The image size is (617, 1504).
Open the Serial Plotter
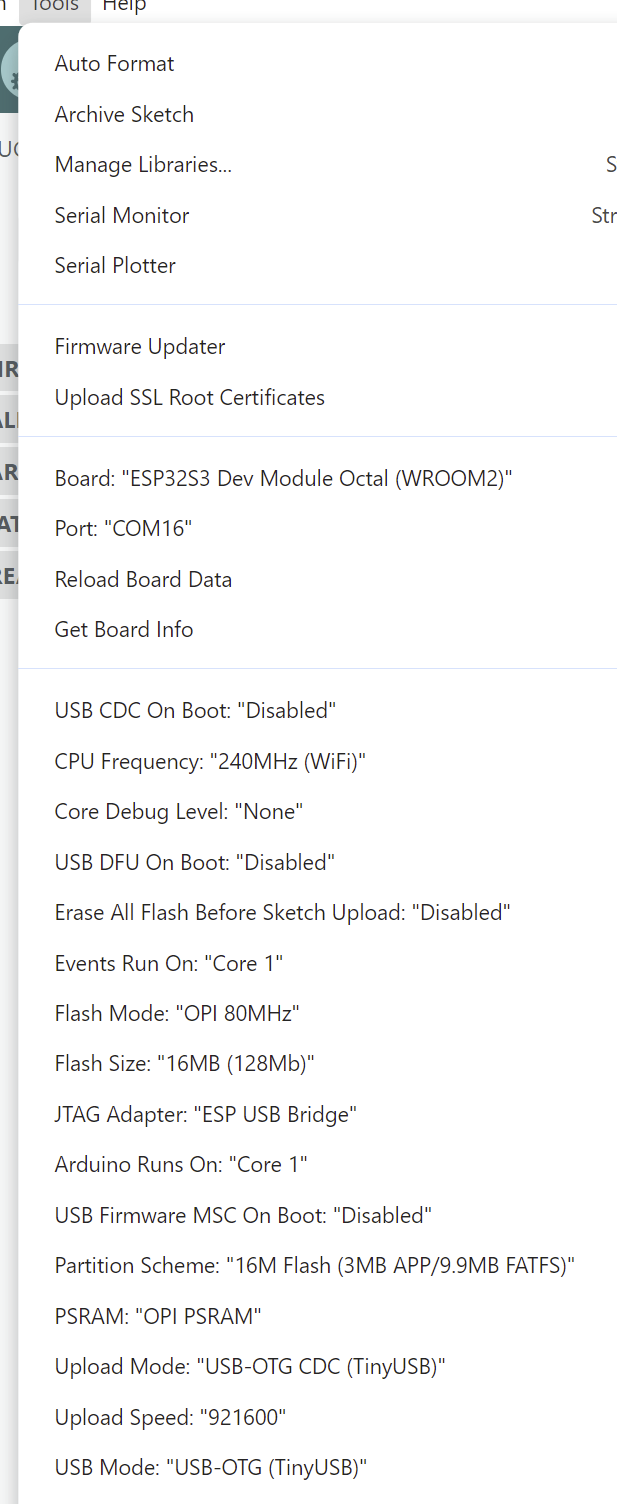click(x=115, y=266)
